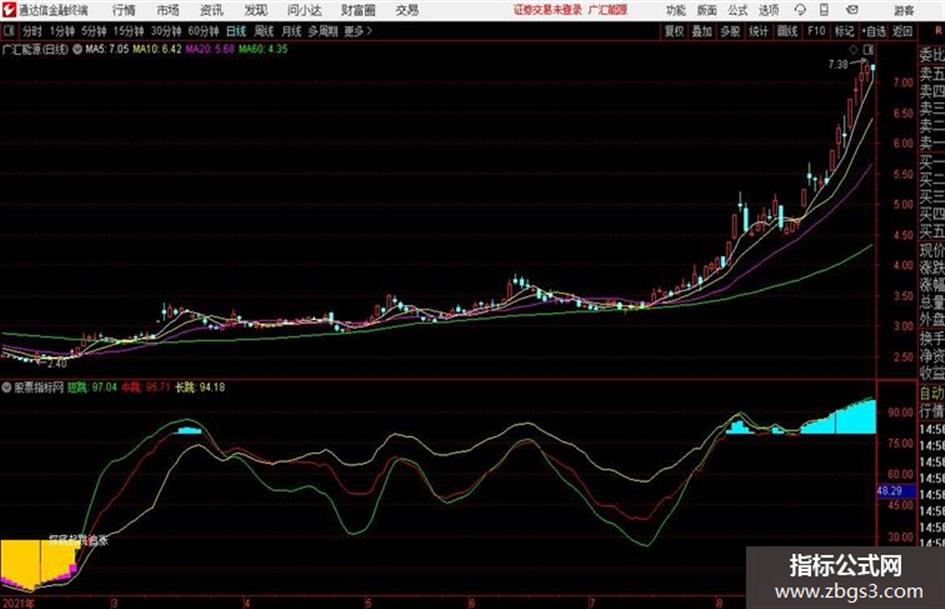Switch to 周线 weekly tab

click(x=264, y=31)
